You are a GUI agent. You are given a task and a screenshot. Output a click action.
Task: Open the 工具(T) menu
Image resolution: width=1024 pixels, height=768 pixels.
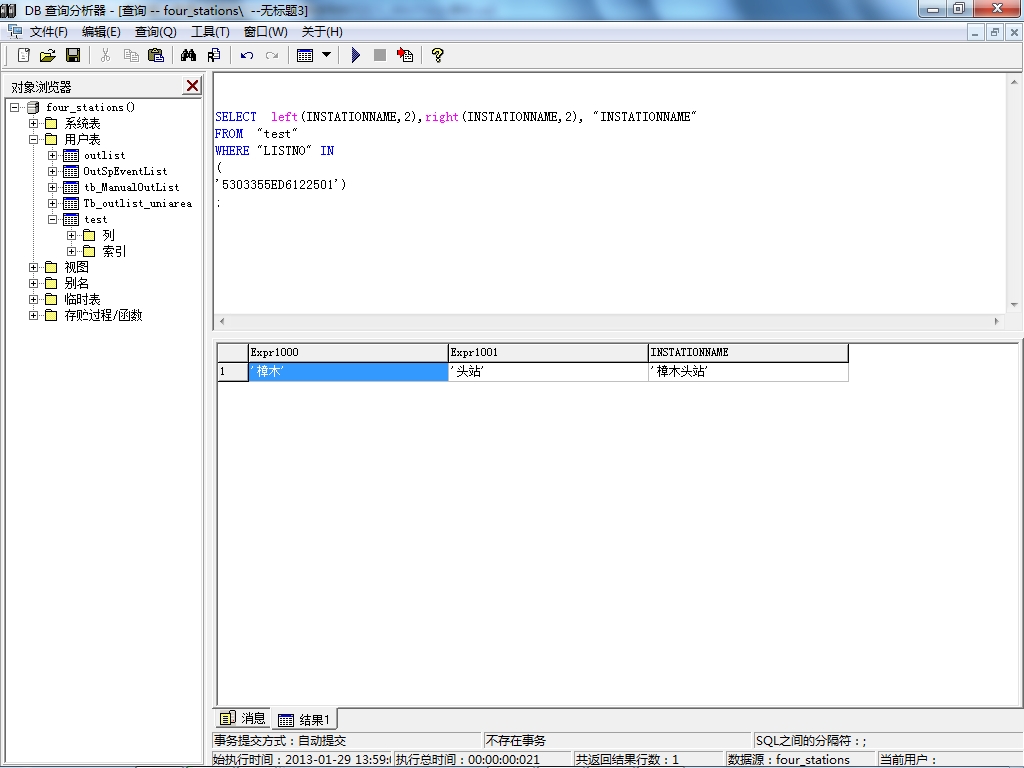[x=210, y=32]
